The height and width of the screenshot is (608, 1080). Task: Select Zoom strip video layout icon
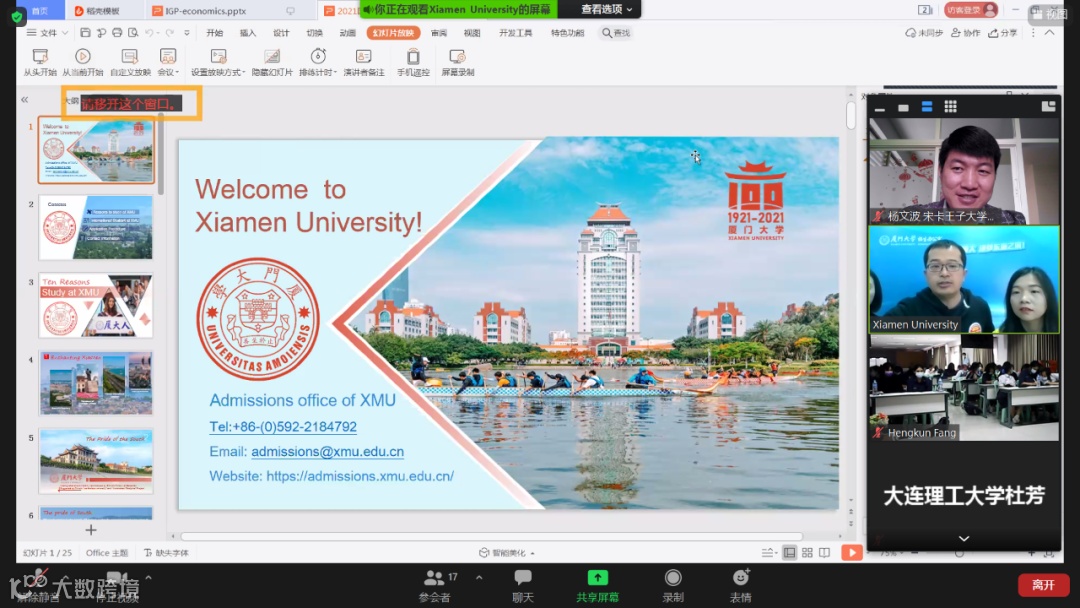[x=927, y=107]
